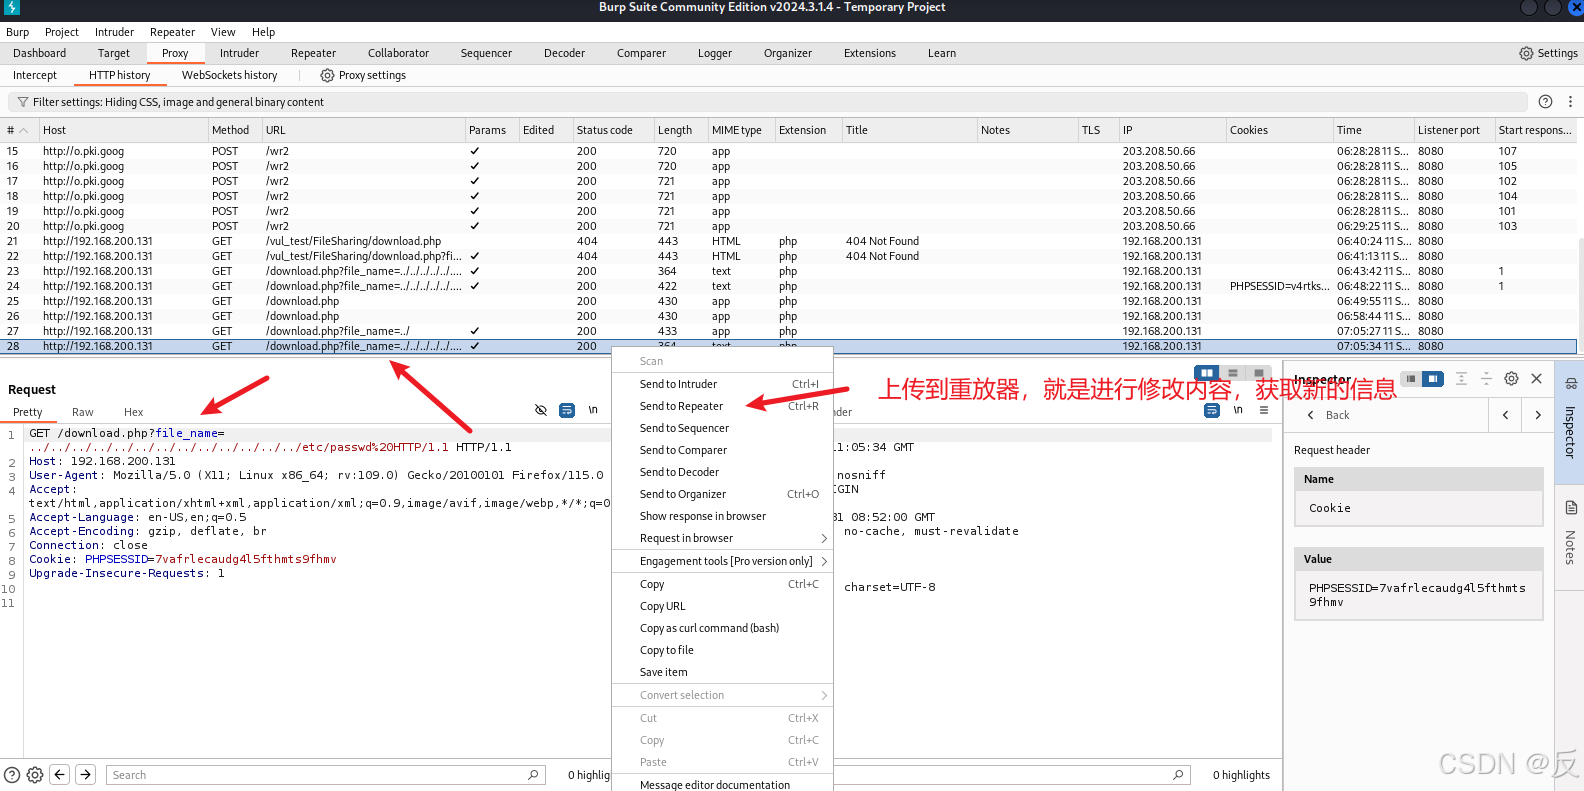Sort by the # column header
Screen dimensions: 1584x791
(x=18, y=130)
